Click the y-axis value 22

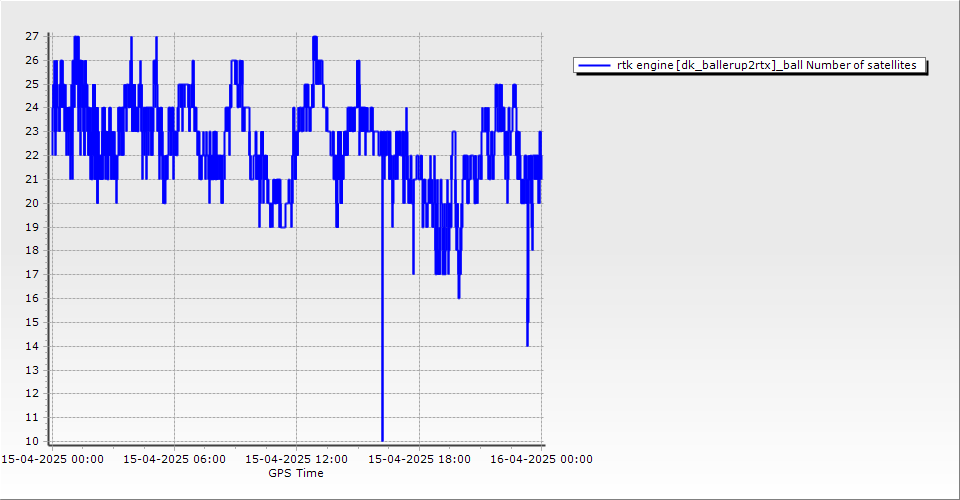[32, 155]
